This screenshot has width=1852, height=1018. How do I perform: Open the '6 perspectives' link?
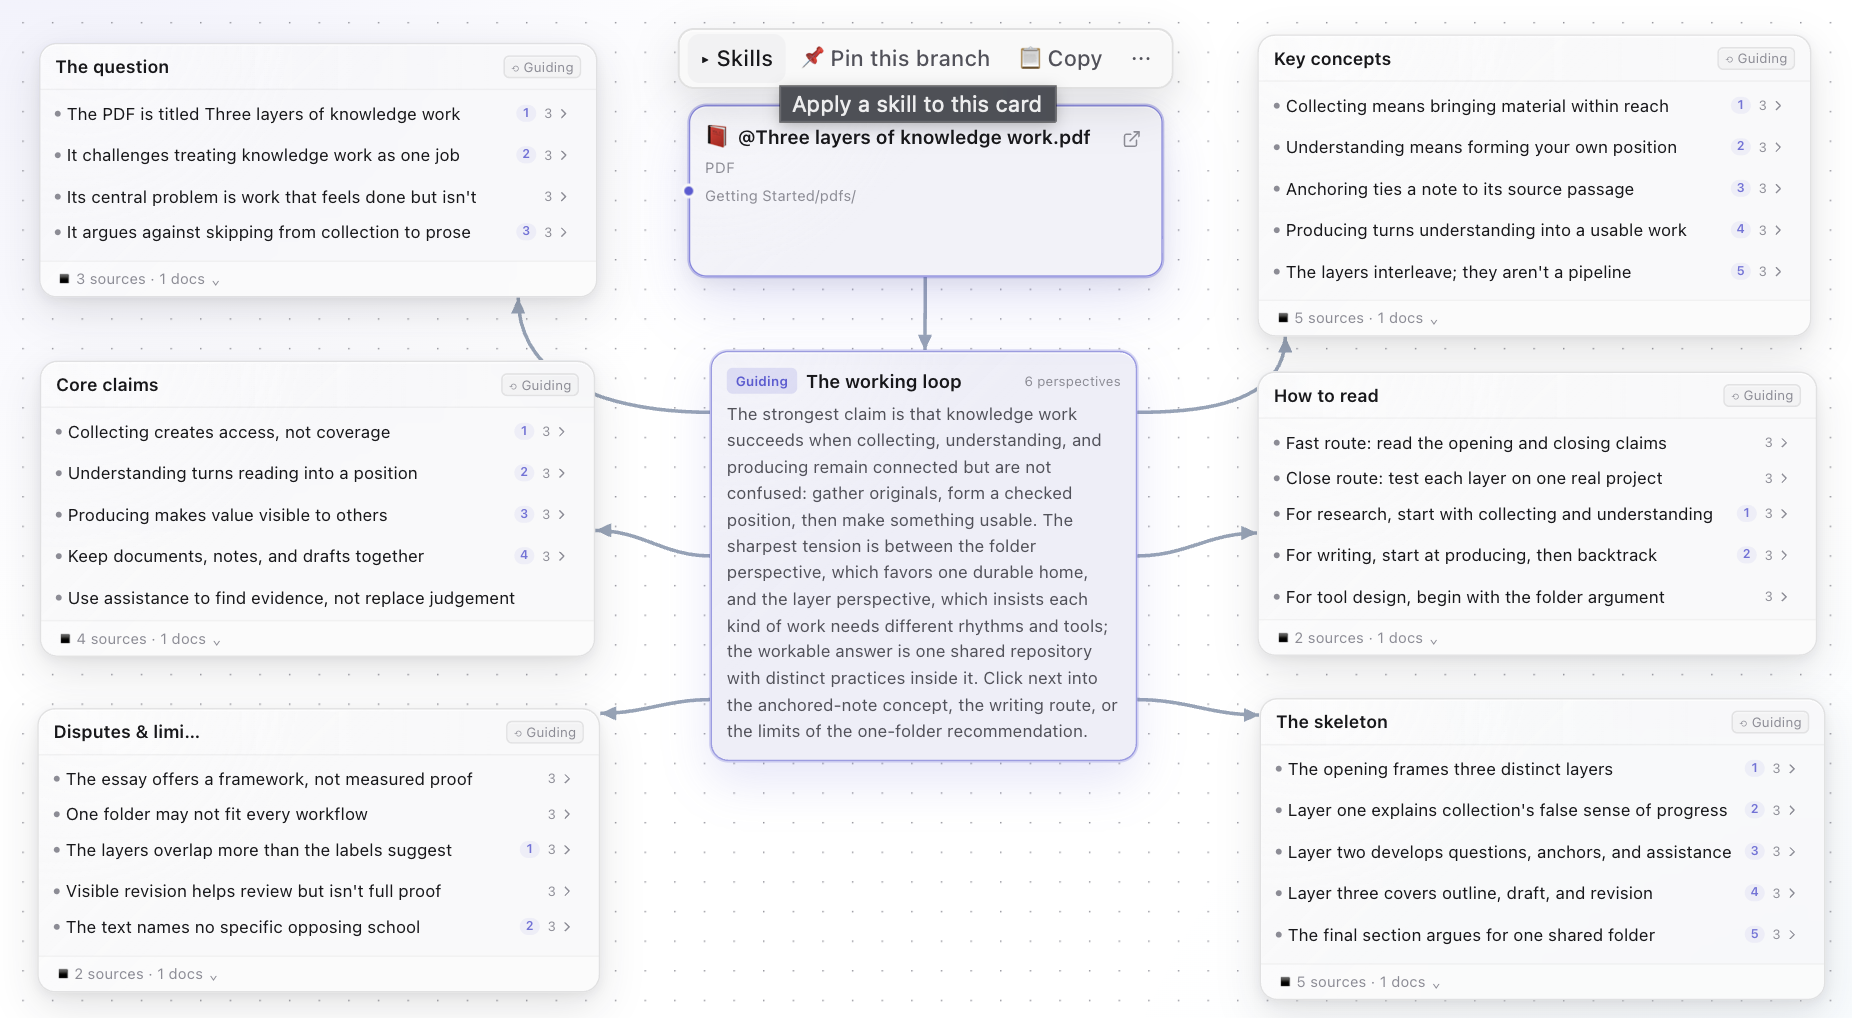[1072, 381]
